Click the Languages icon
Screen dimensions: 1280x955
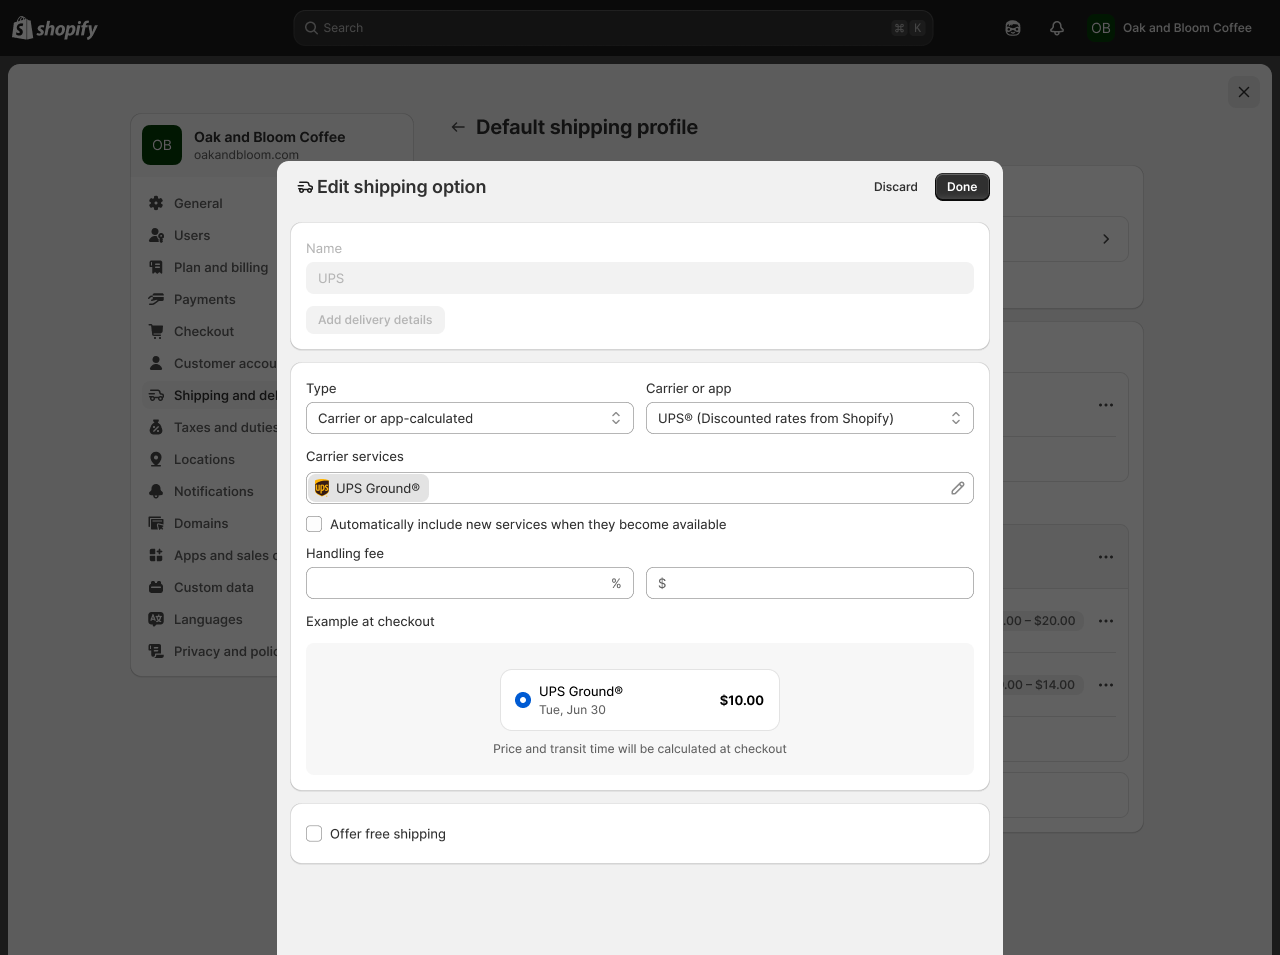[156, 619]
